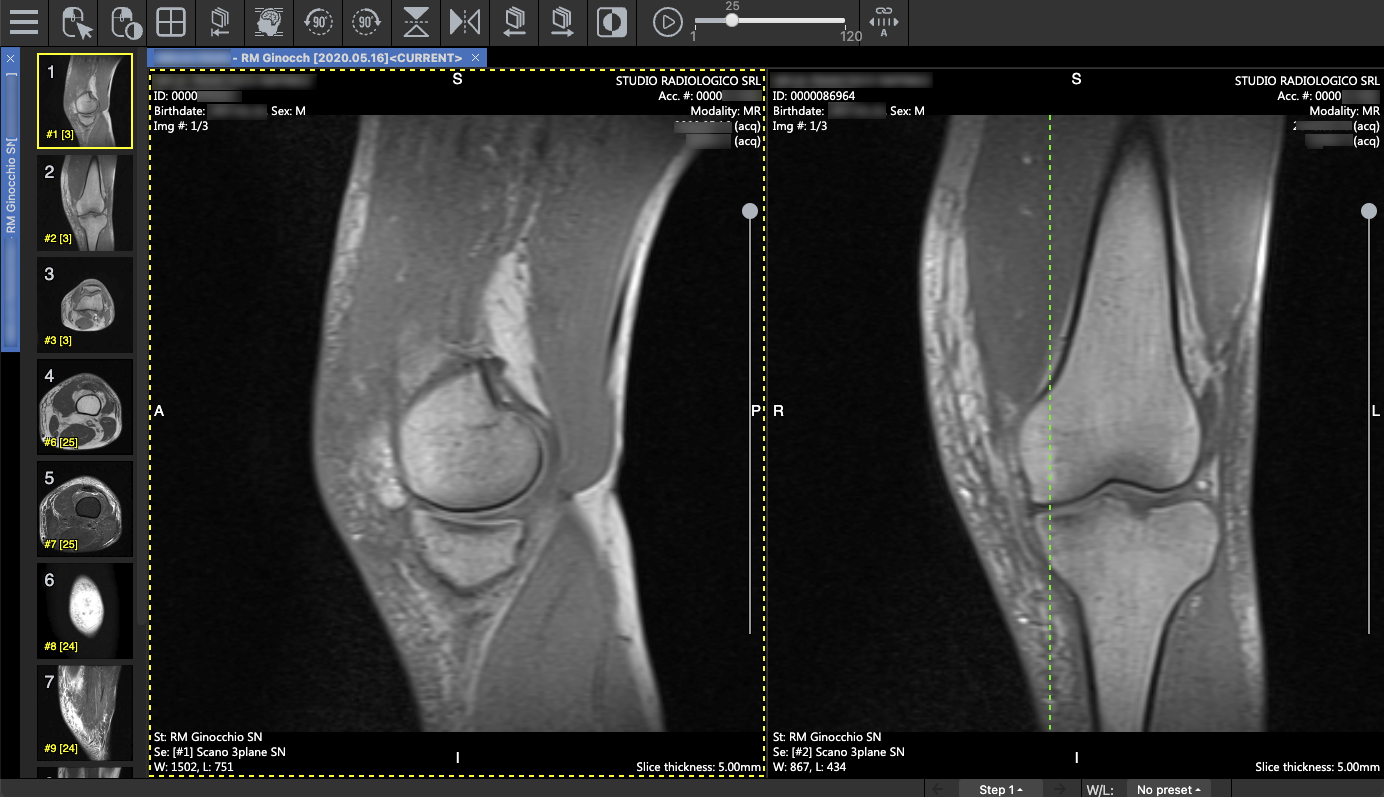This screenshot has width=1384, height=797.
Task: Click 'Se: [#2] Scano 3plane SN' text
Action: [x=838, y=752]
